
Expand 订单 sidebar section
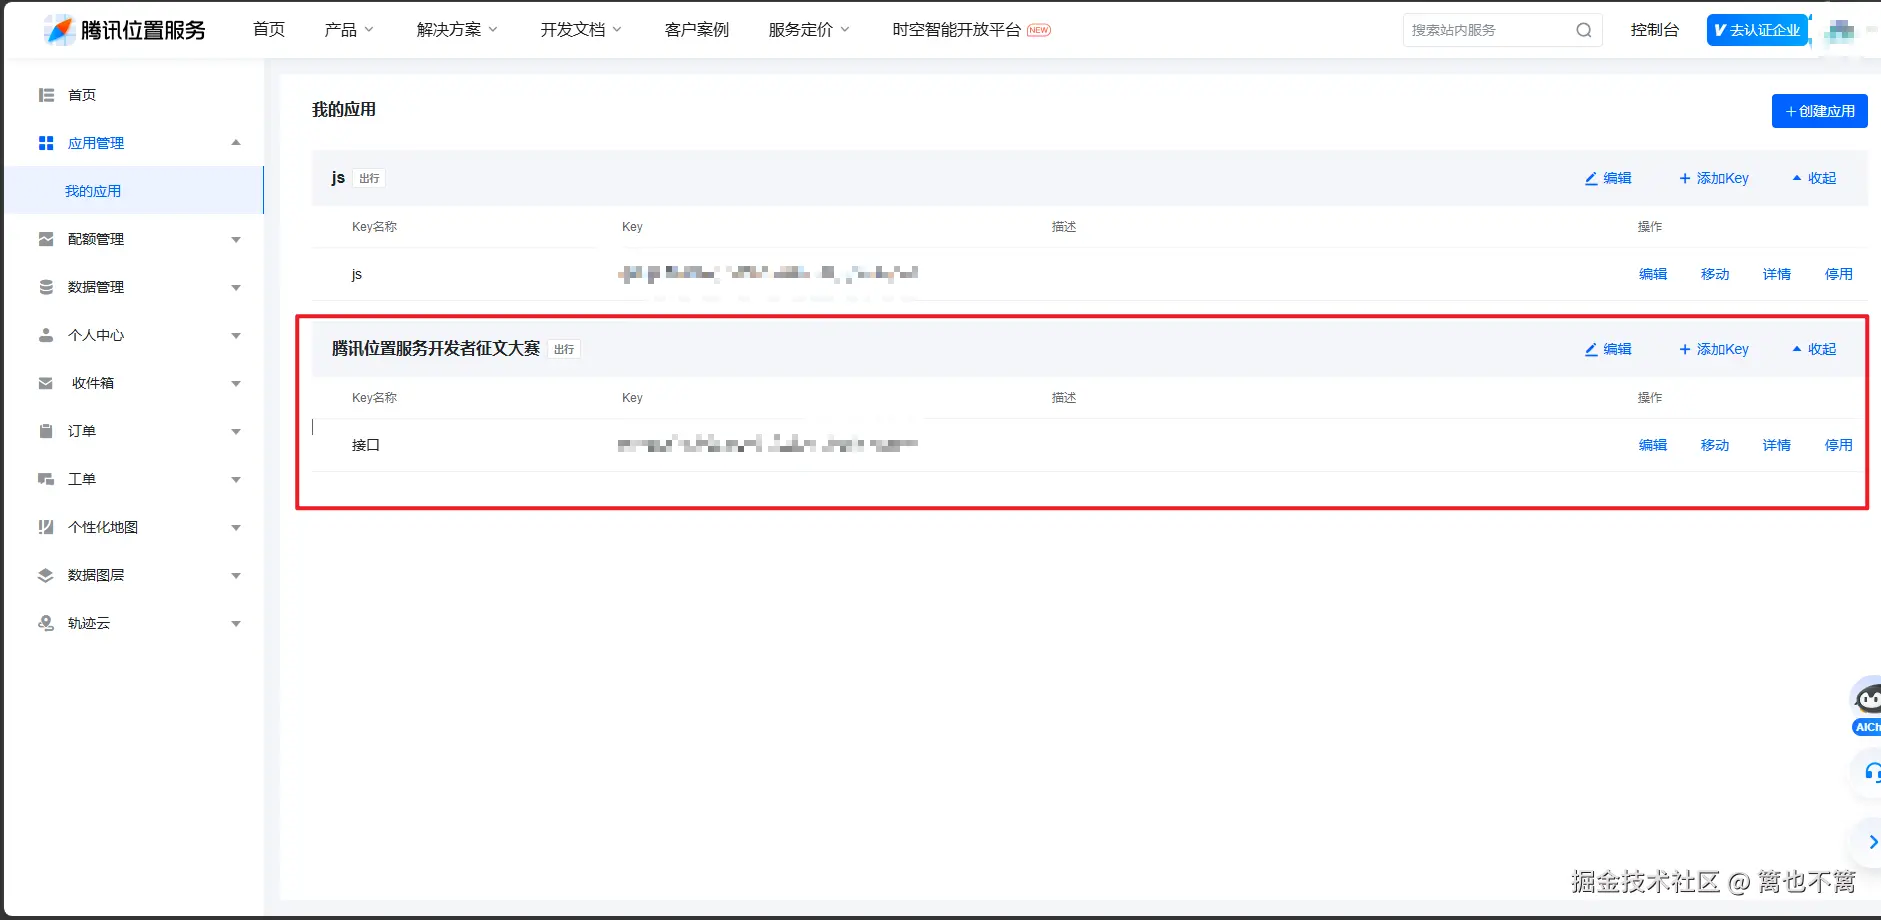[x=236, y=432]
